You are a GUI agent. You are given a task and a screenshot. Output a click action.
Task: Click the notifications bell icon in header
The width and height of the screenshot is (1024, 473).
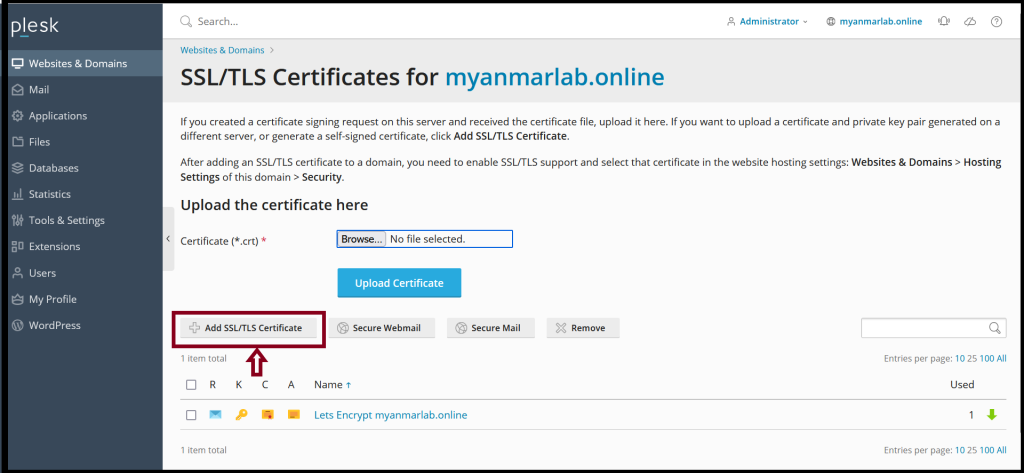944,22
